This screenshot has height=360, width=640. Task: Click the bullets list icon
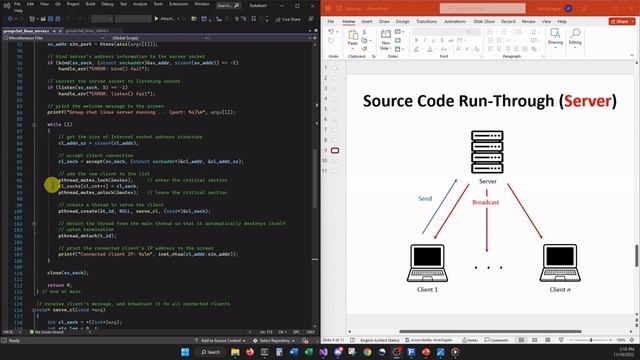point(491,32)
